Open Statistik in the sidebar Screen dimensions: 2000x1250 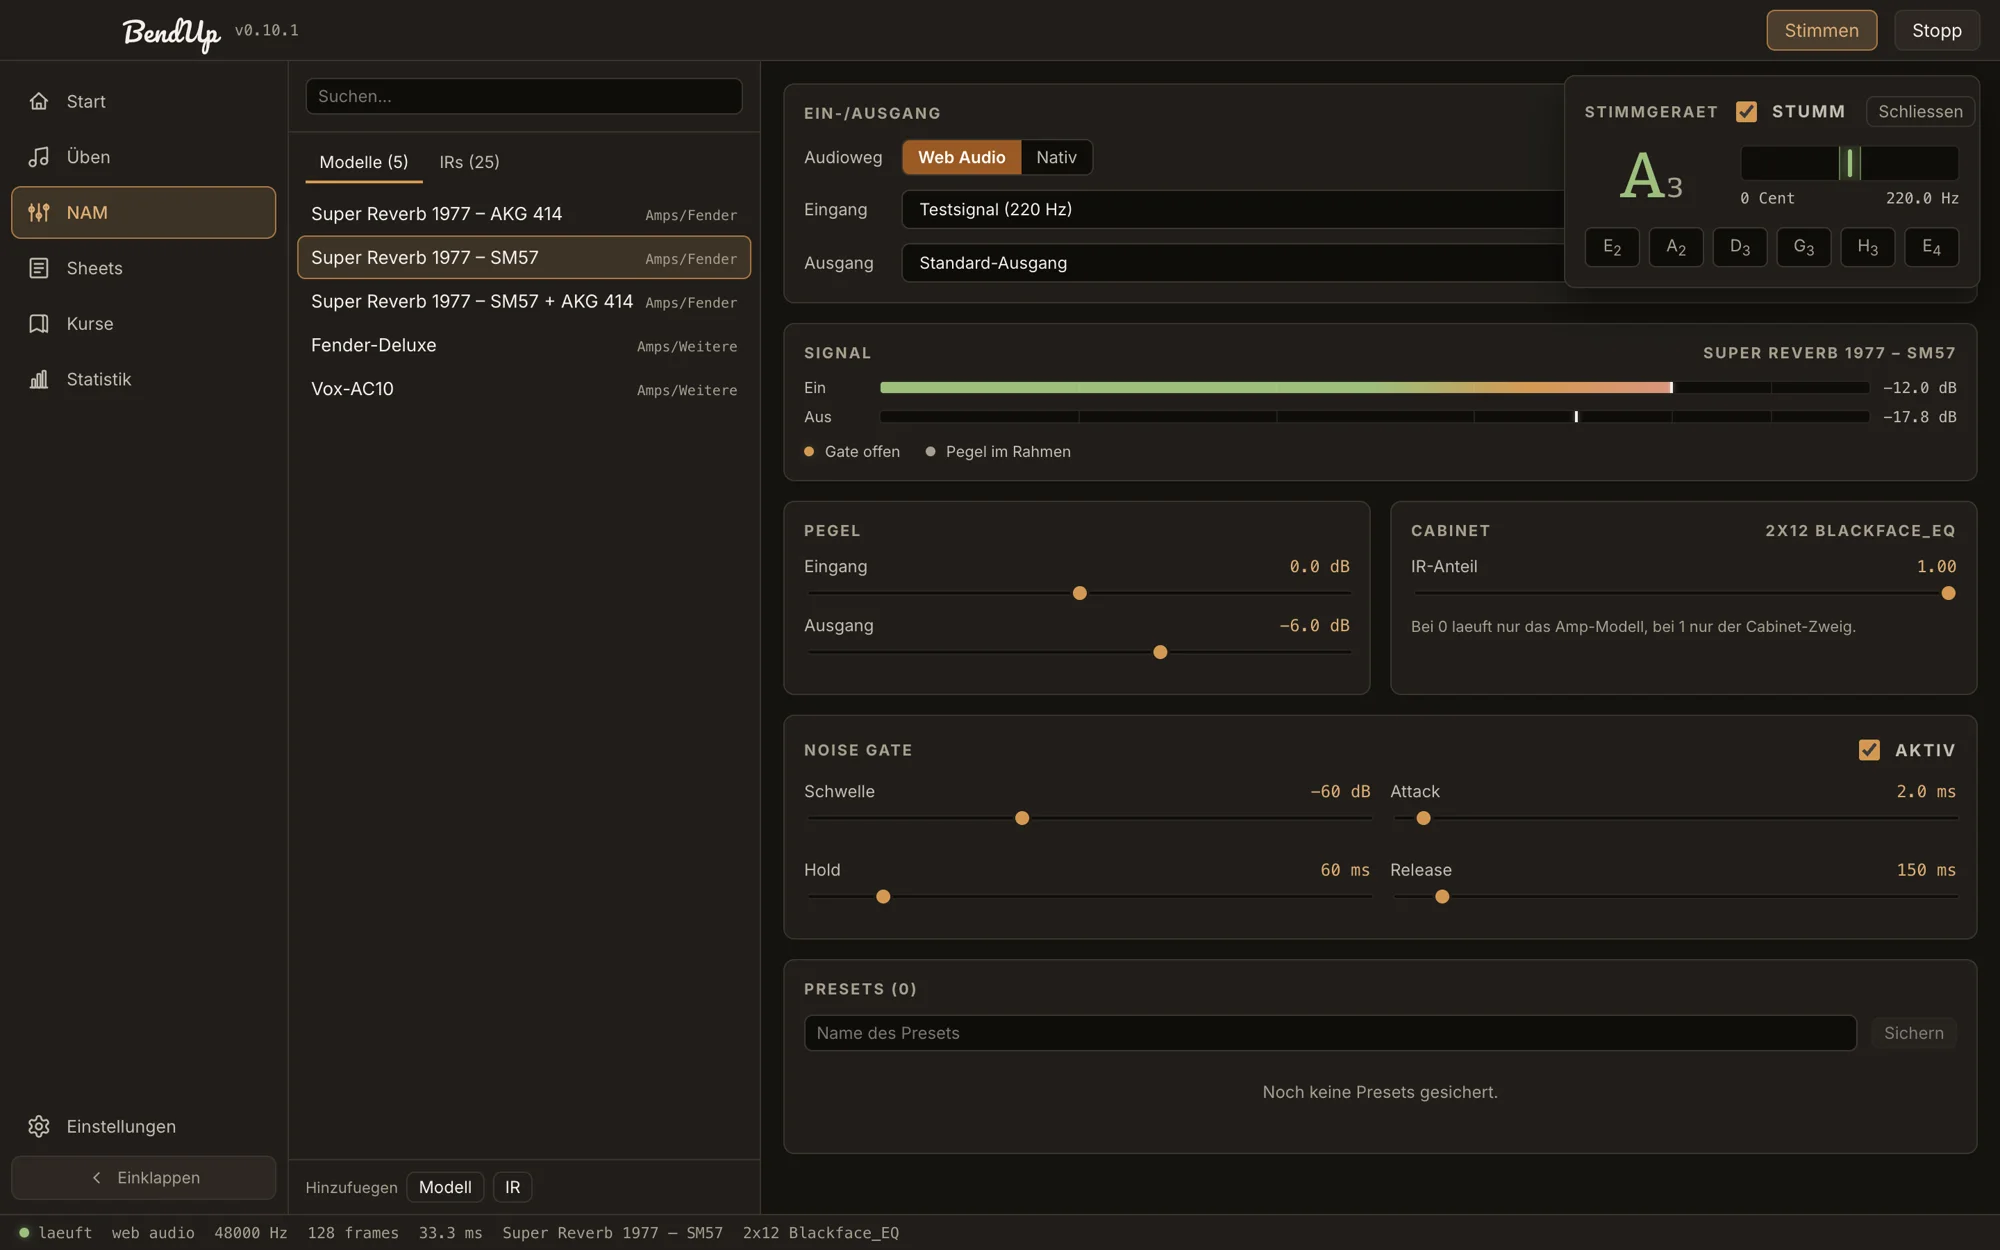(x=144, y=379)
